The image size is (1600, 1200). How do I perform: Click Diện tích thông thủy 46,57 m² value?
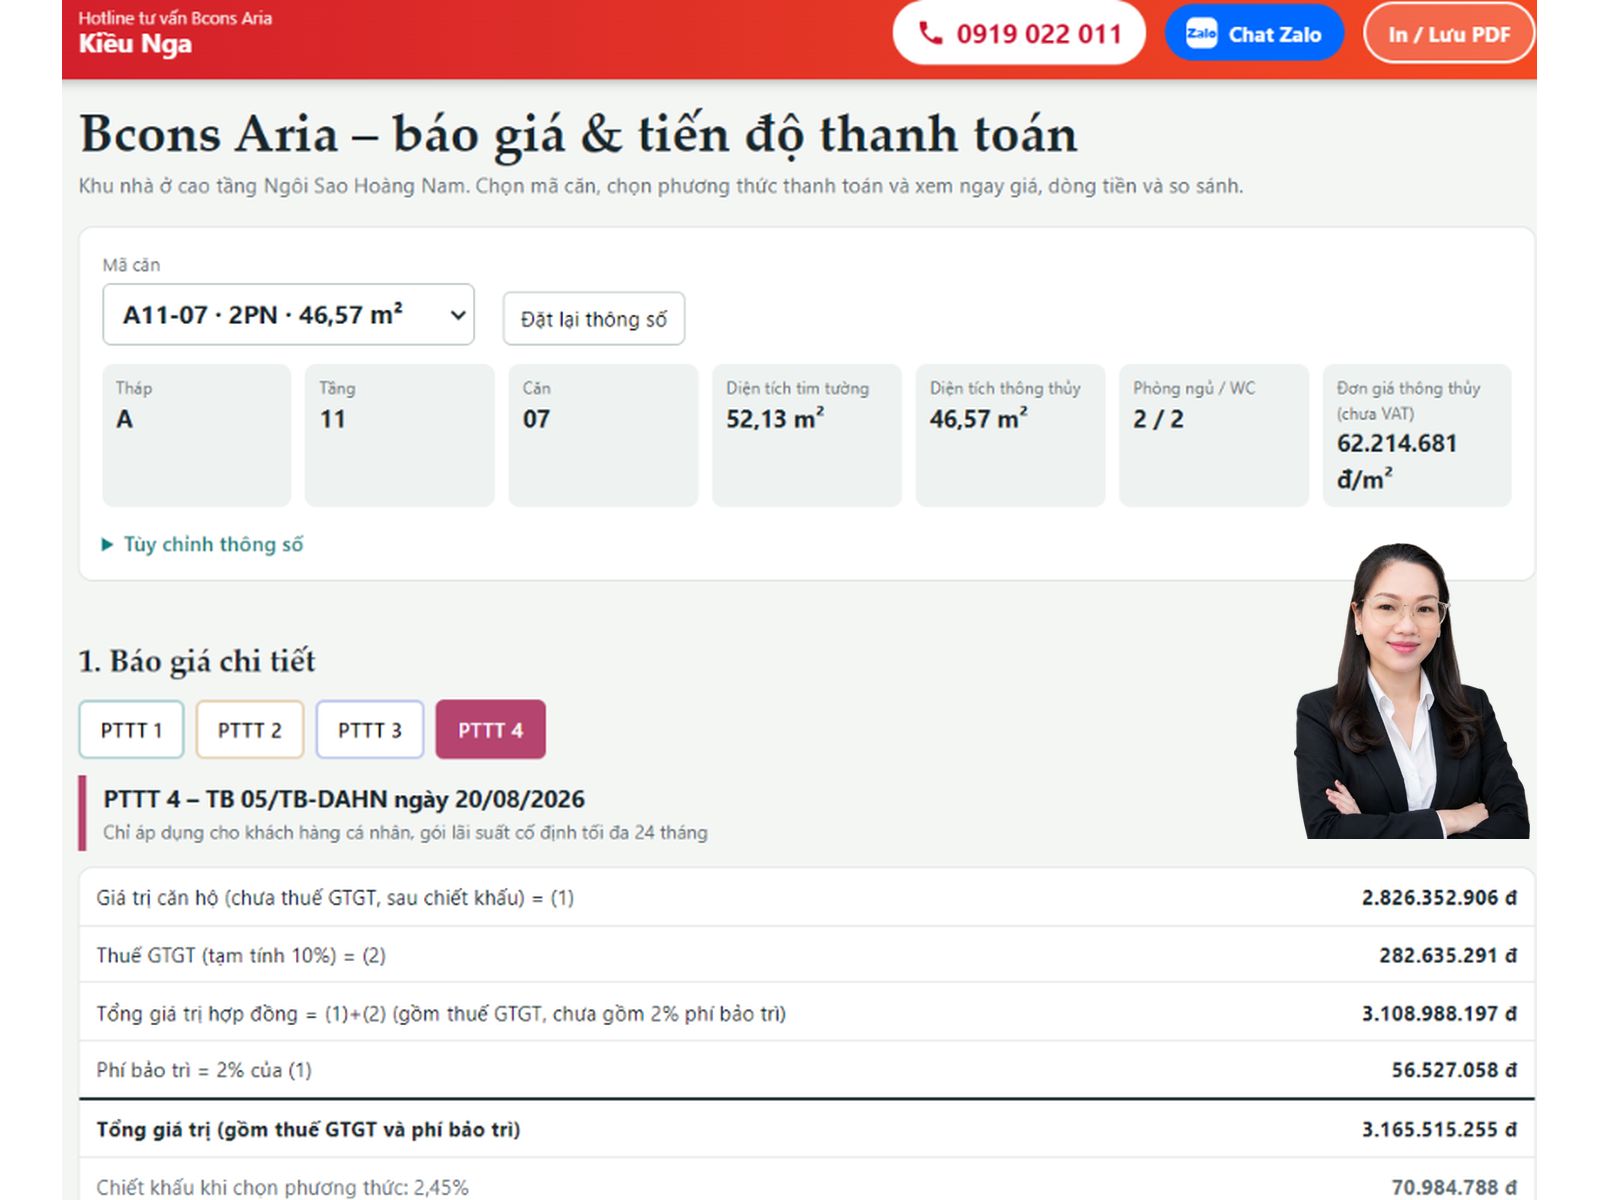click(x=978, y=418)
